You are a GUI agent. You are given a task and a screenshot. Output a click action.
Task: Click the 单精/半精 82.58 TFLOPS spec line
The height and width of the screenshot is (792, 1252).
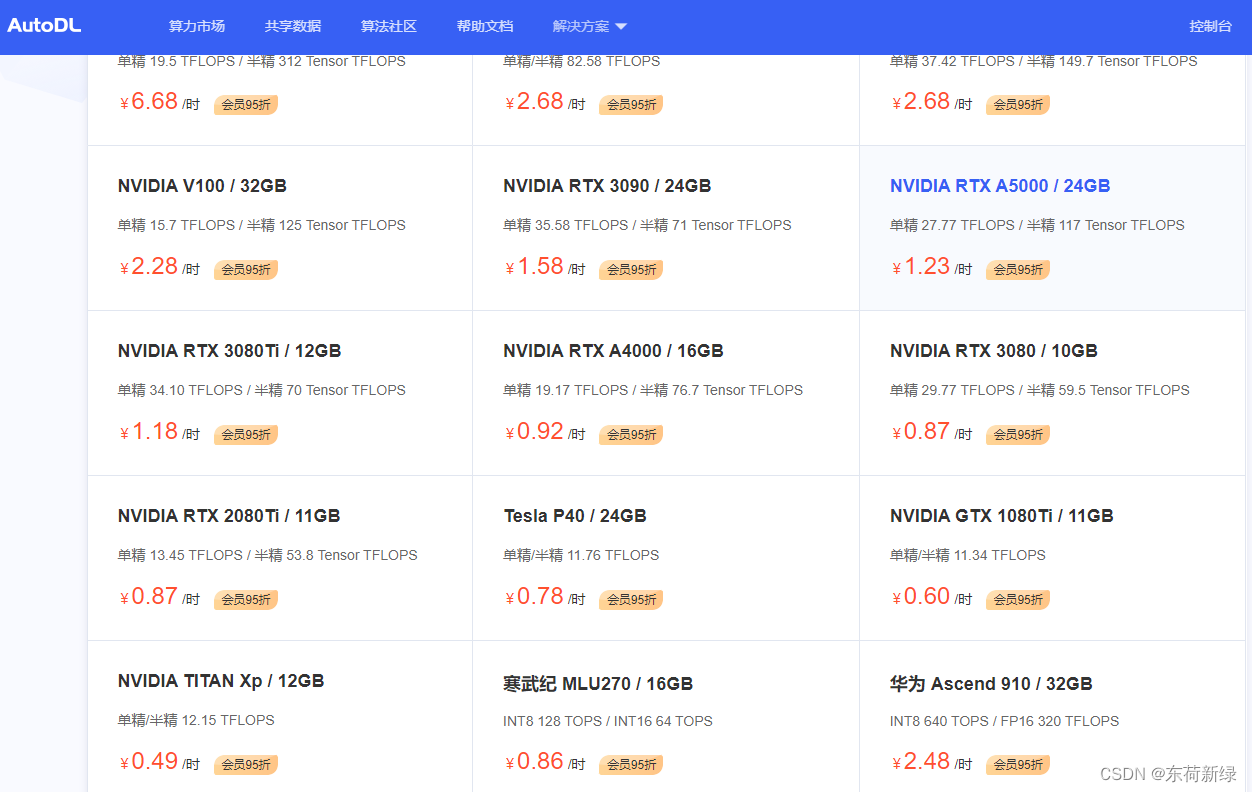[582, 61]
